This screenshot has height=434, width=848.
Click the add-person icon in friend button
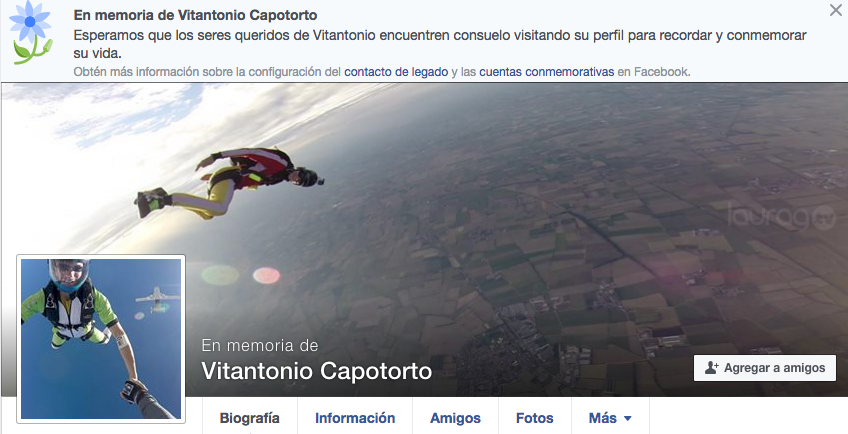[x=711, y=368]
